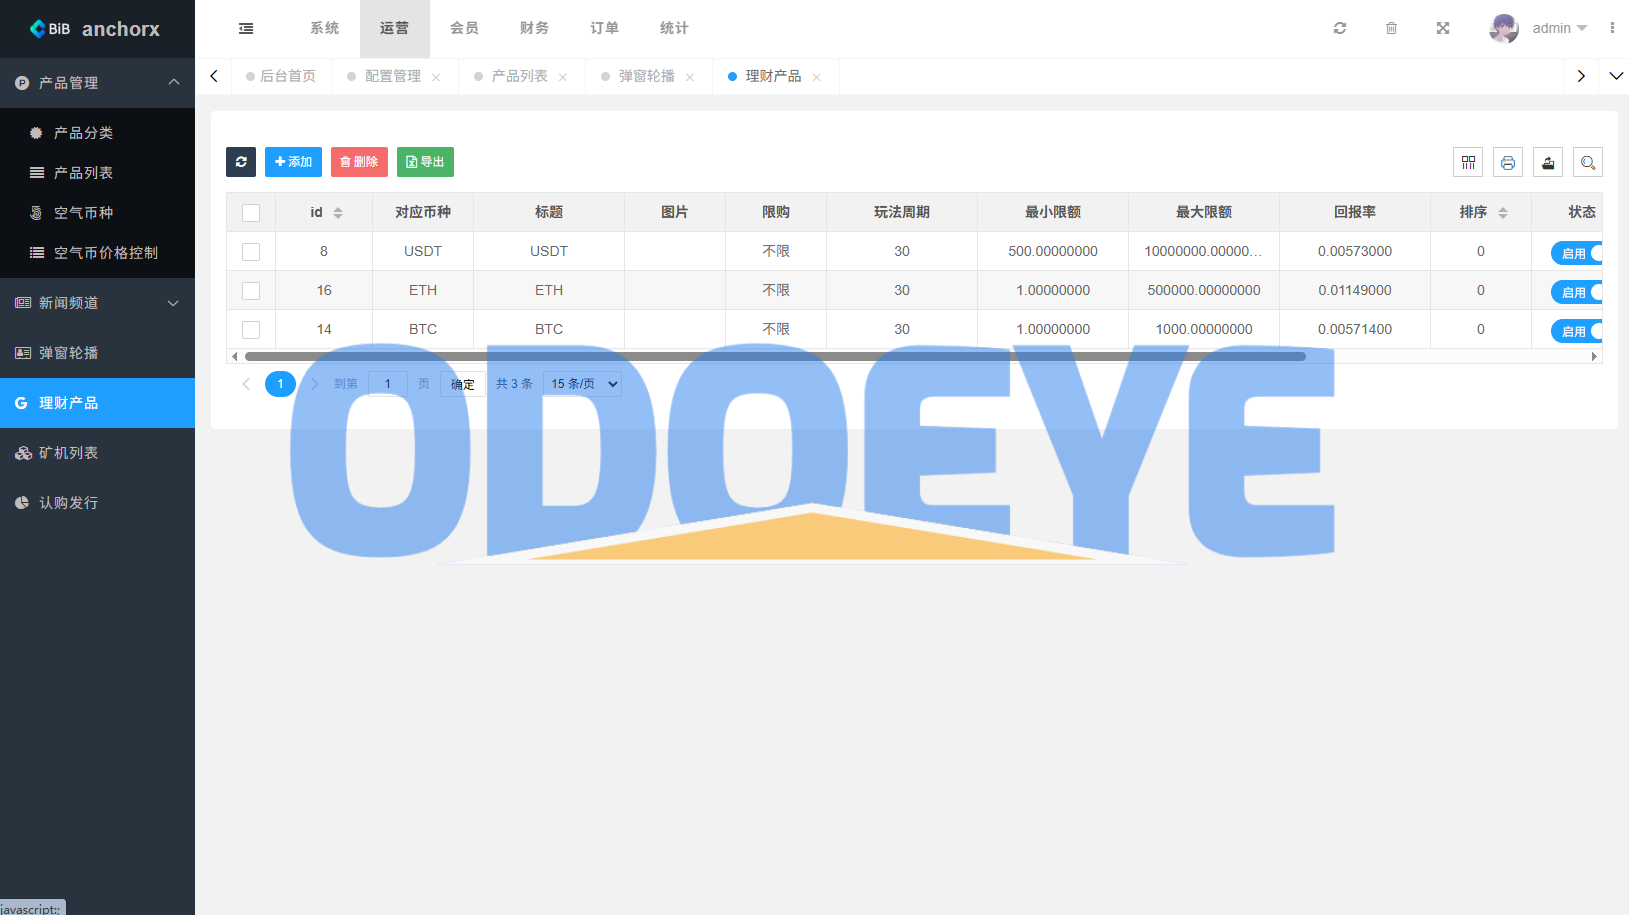Enter fullscreen with the expand icon

(x=1443, y=28)
